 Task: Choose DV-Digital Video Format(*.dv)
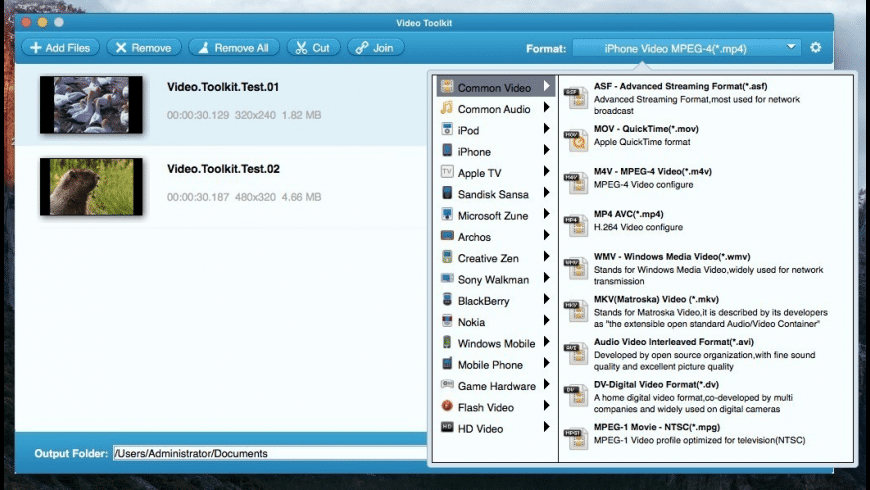[656, 385]
